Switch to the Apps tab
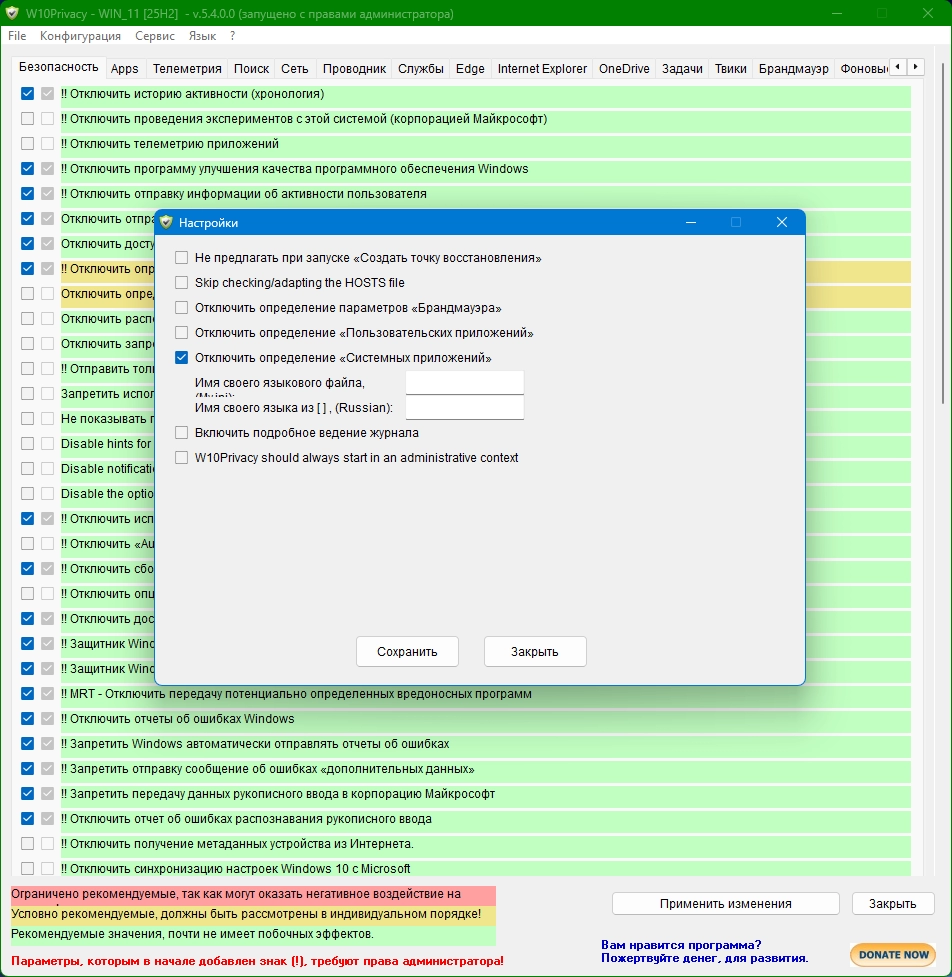Viewport: 952px width, 977px height. coord(125,69)
